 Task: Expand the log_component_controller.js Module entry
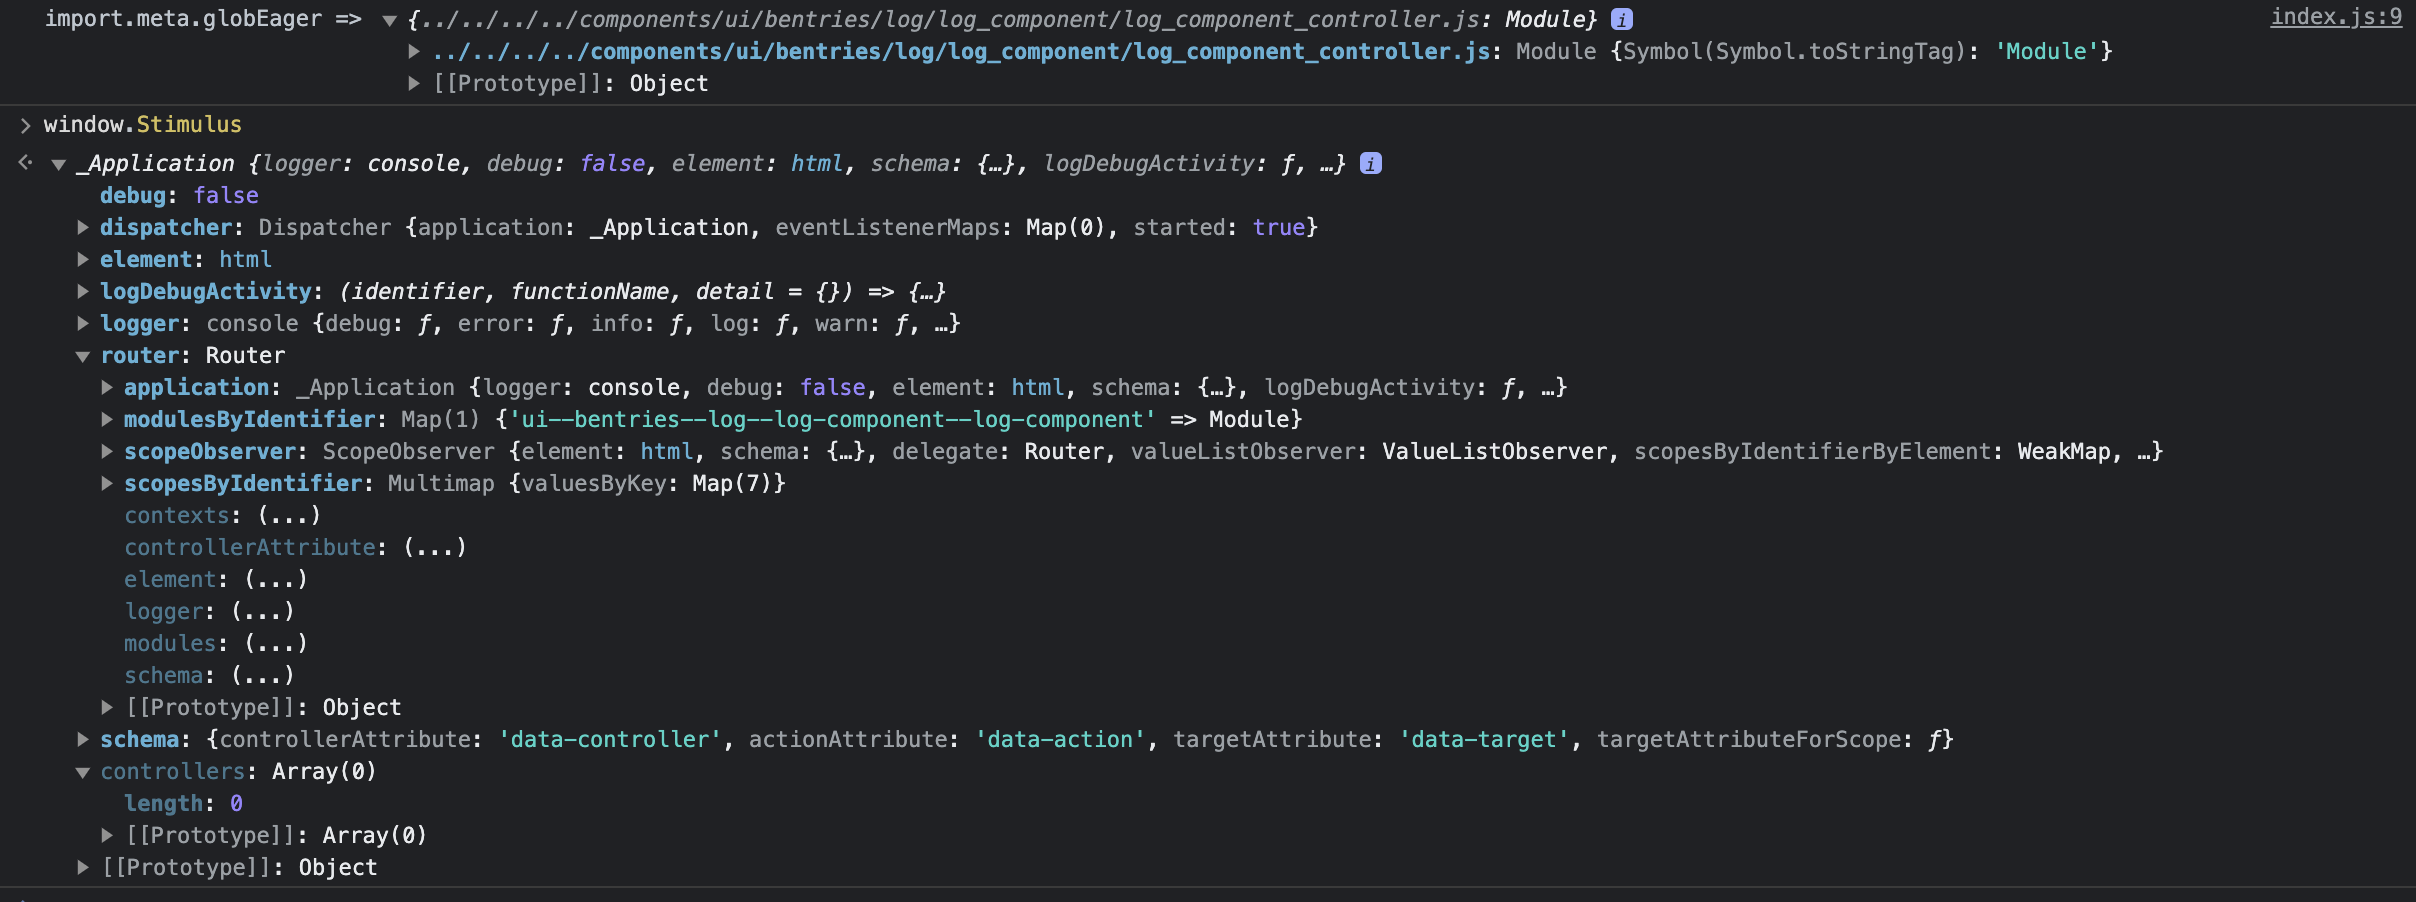click(x=414, y=51)
